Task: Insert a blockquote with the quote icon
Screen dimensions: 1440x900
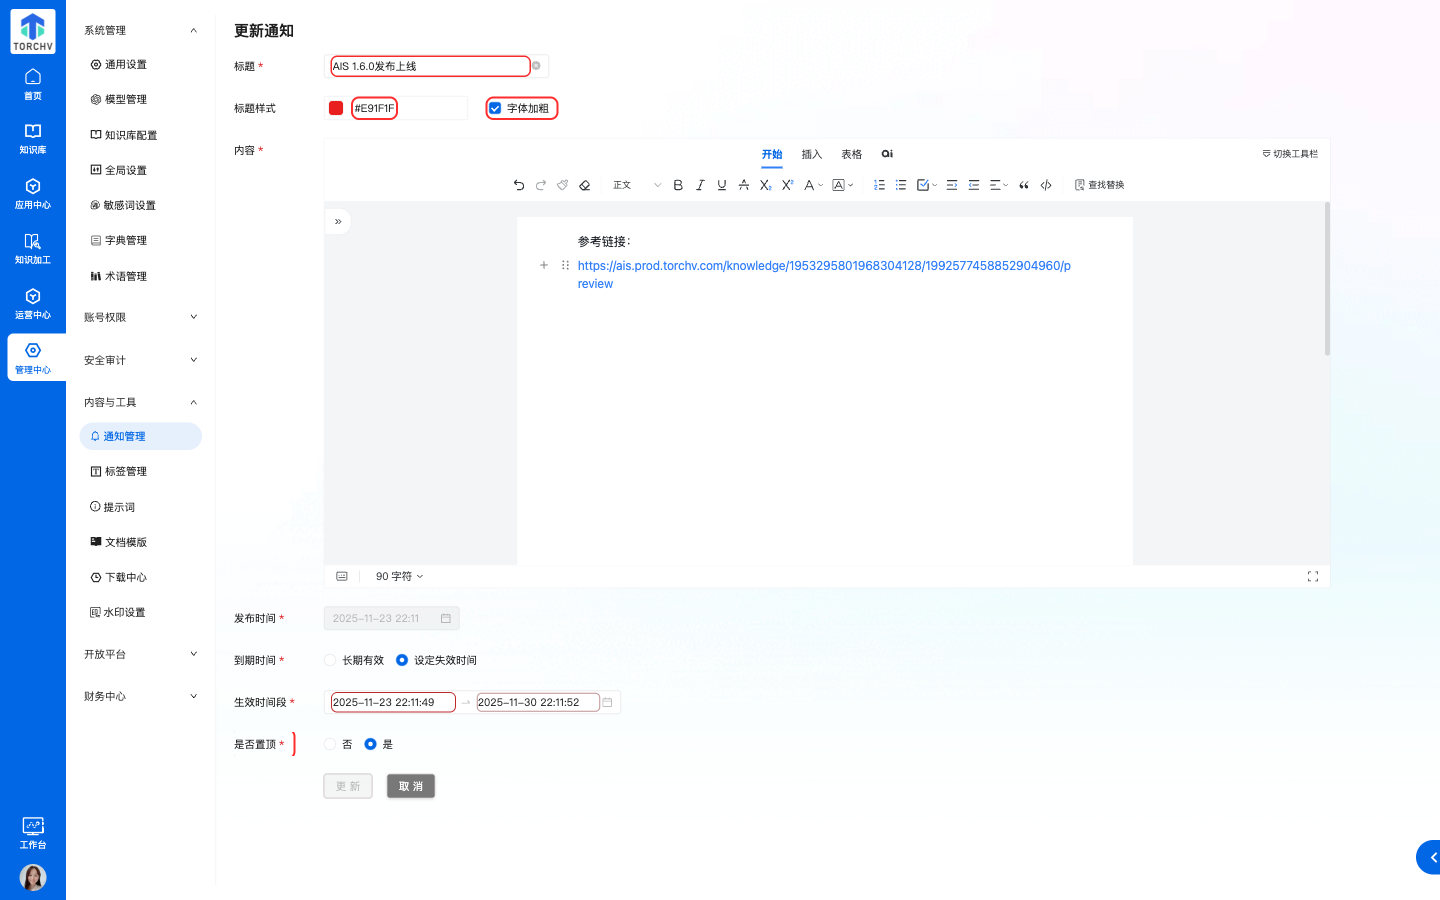Action: pos(1023,185)
